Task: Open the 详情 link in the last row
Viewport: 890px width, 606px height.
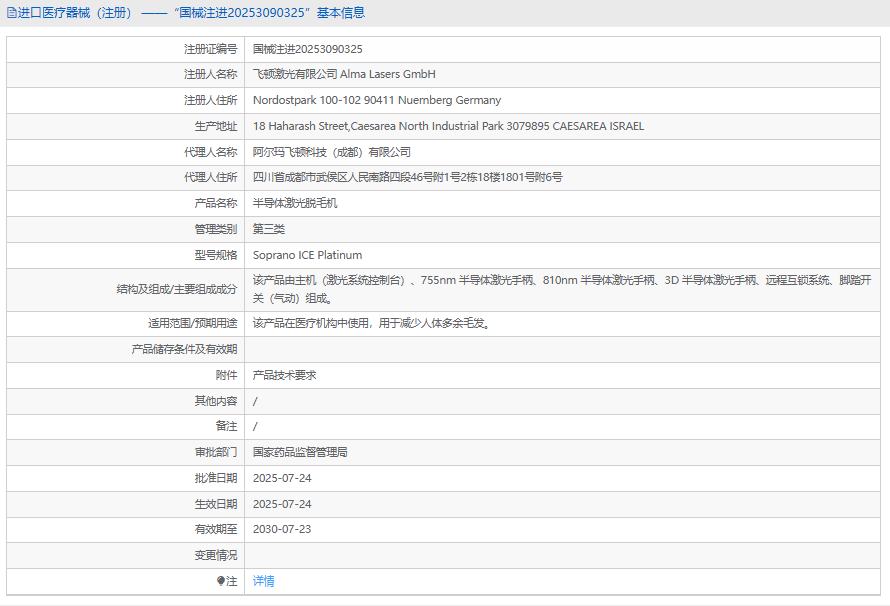Action: 263,581
